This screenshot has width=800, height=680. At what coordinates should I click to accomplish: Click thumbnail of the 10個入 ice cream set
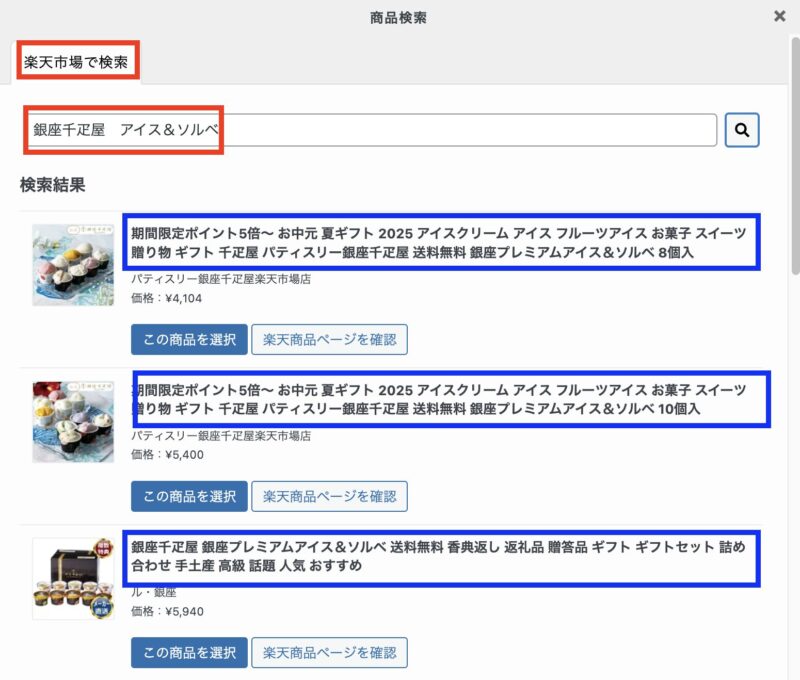pos(73,422)
